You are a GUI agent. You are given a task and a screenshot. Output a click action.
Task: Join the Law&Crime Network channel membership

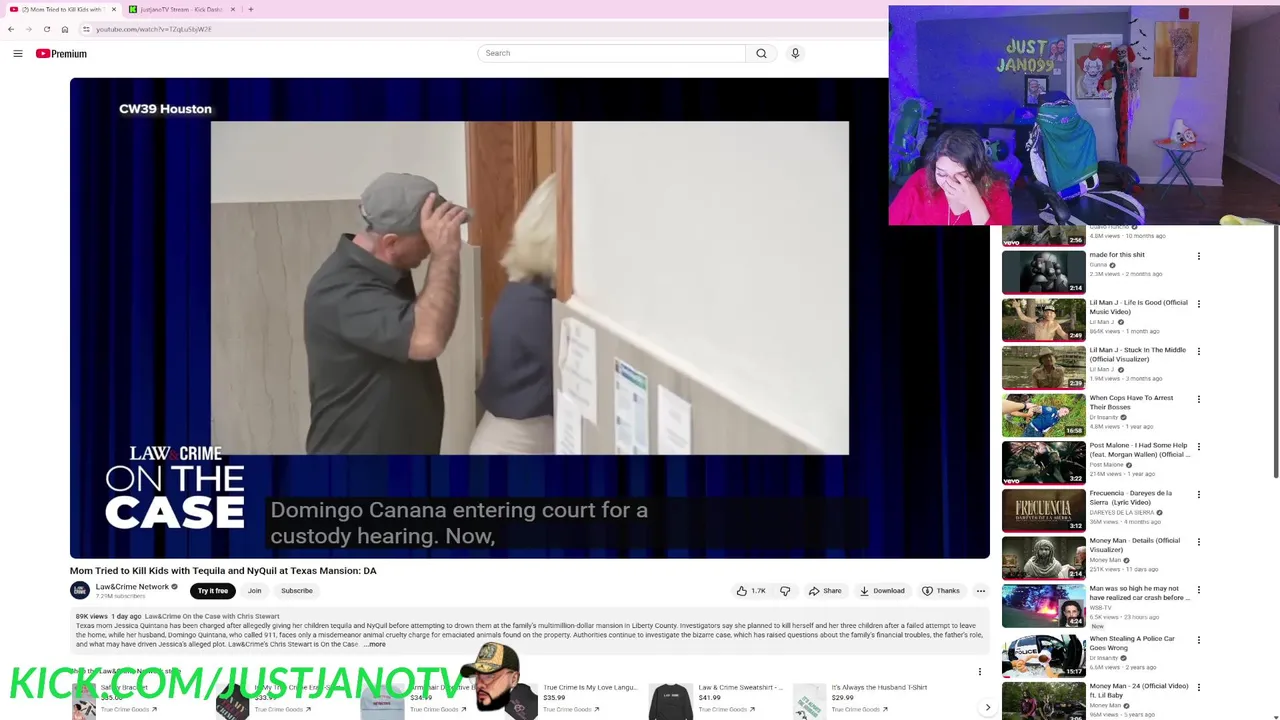(x=254, y=591)
